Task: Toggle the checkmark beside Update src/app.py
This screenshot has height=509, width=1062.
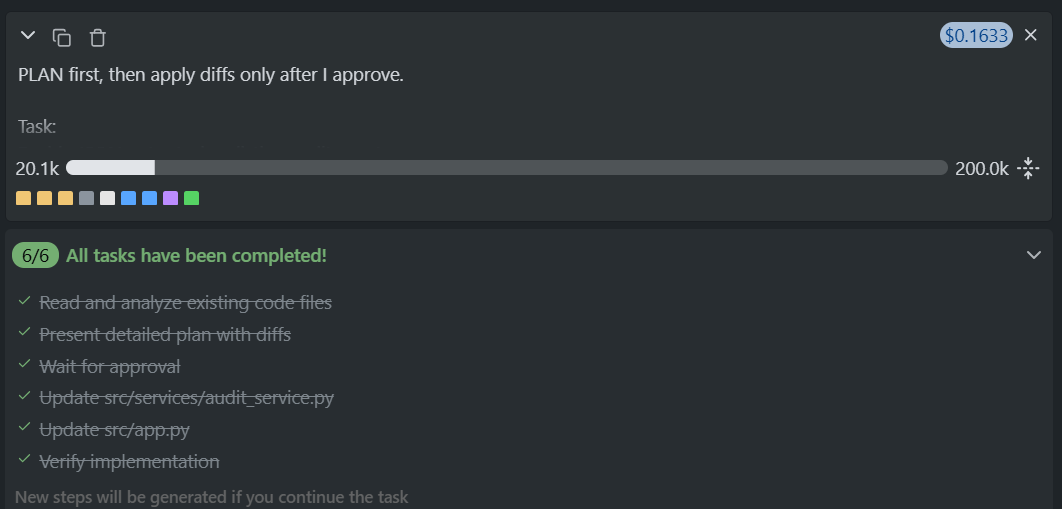Action: (24, 429)
